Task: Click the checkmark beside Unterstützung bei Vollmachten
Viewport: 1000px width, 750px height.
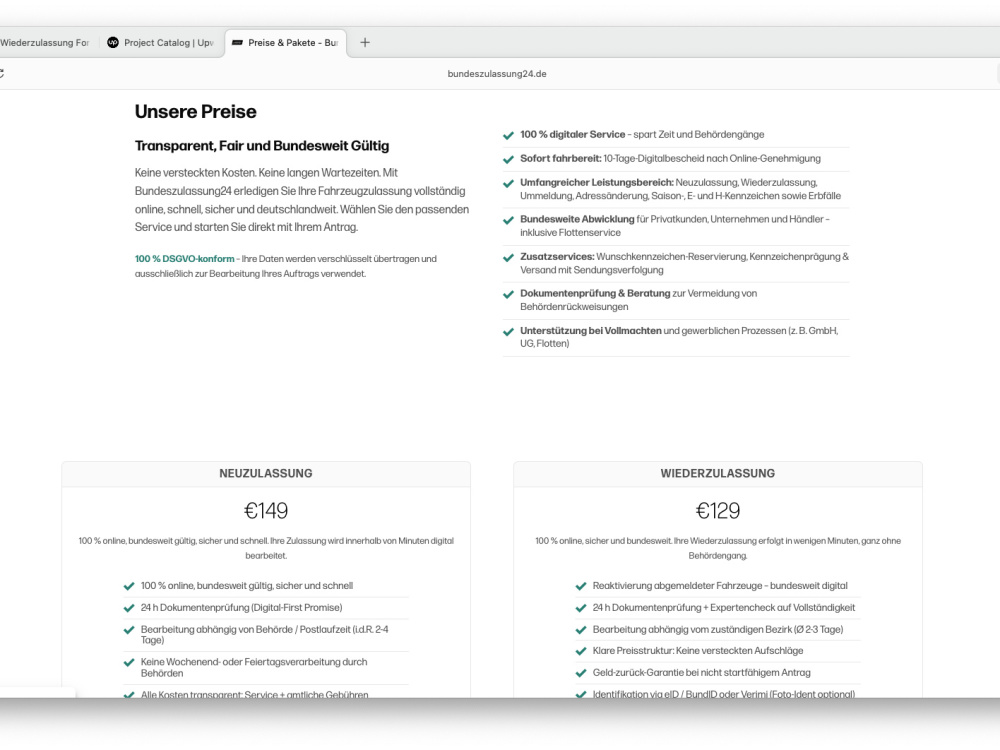Action: click(x=508, y=332)
